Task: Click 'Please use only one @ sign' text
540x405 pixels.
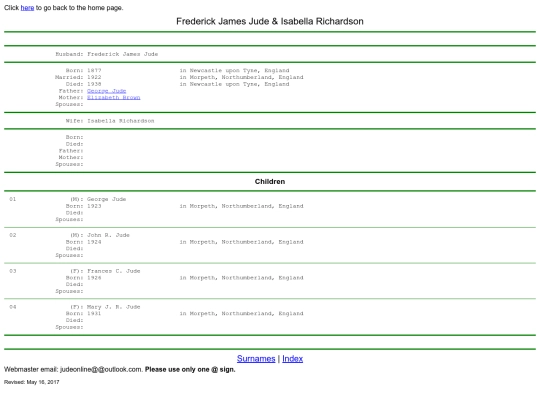Action: point(190,370)
